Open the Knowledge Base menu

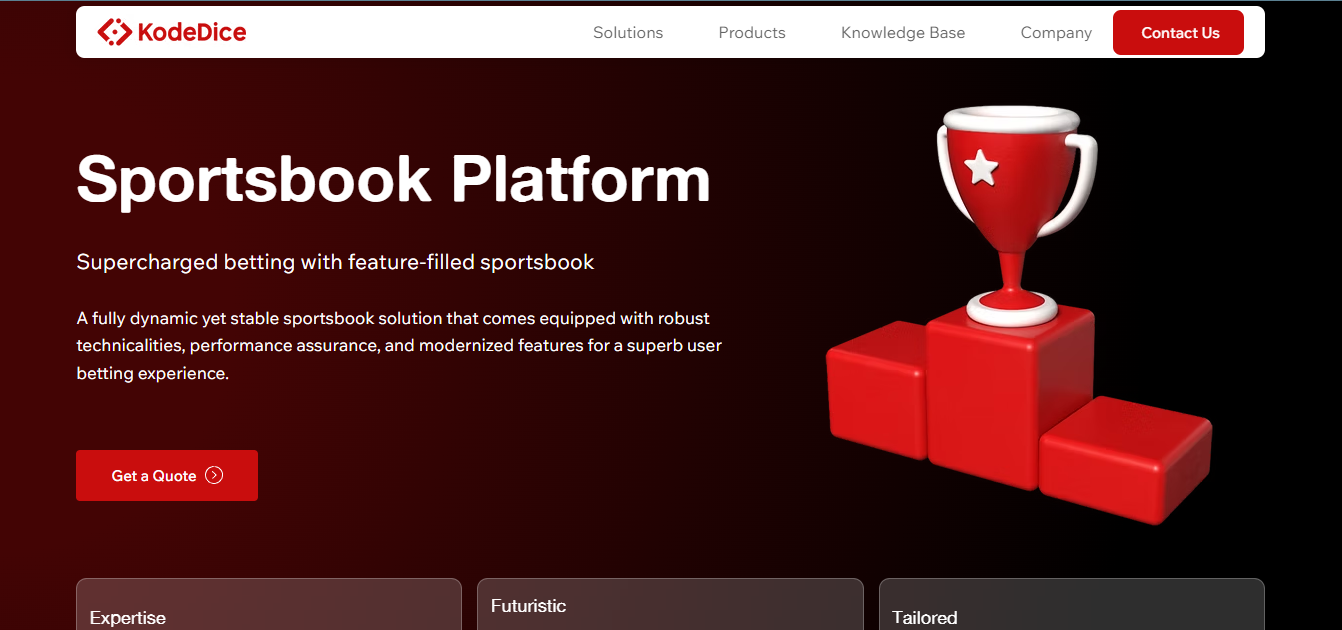903,33
